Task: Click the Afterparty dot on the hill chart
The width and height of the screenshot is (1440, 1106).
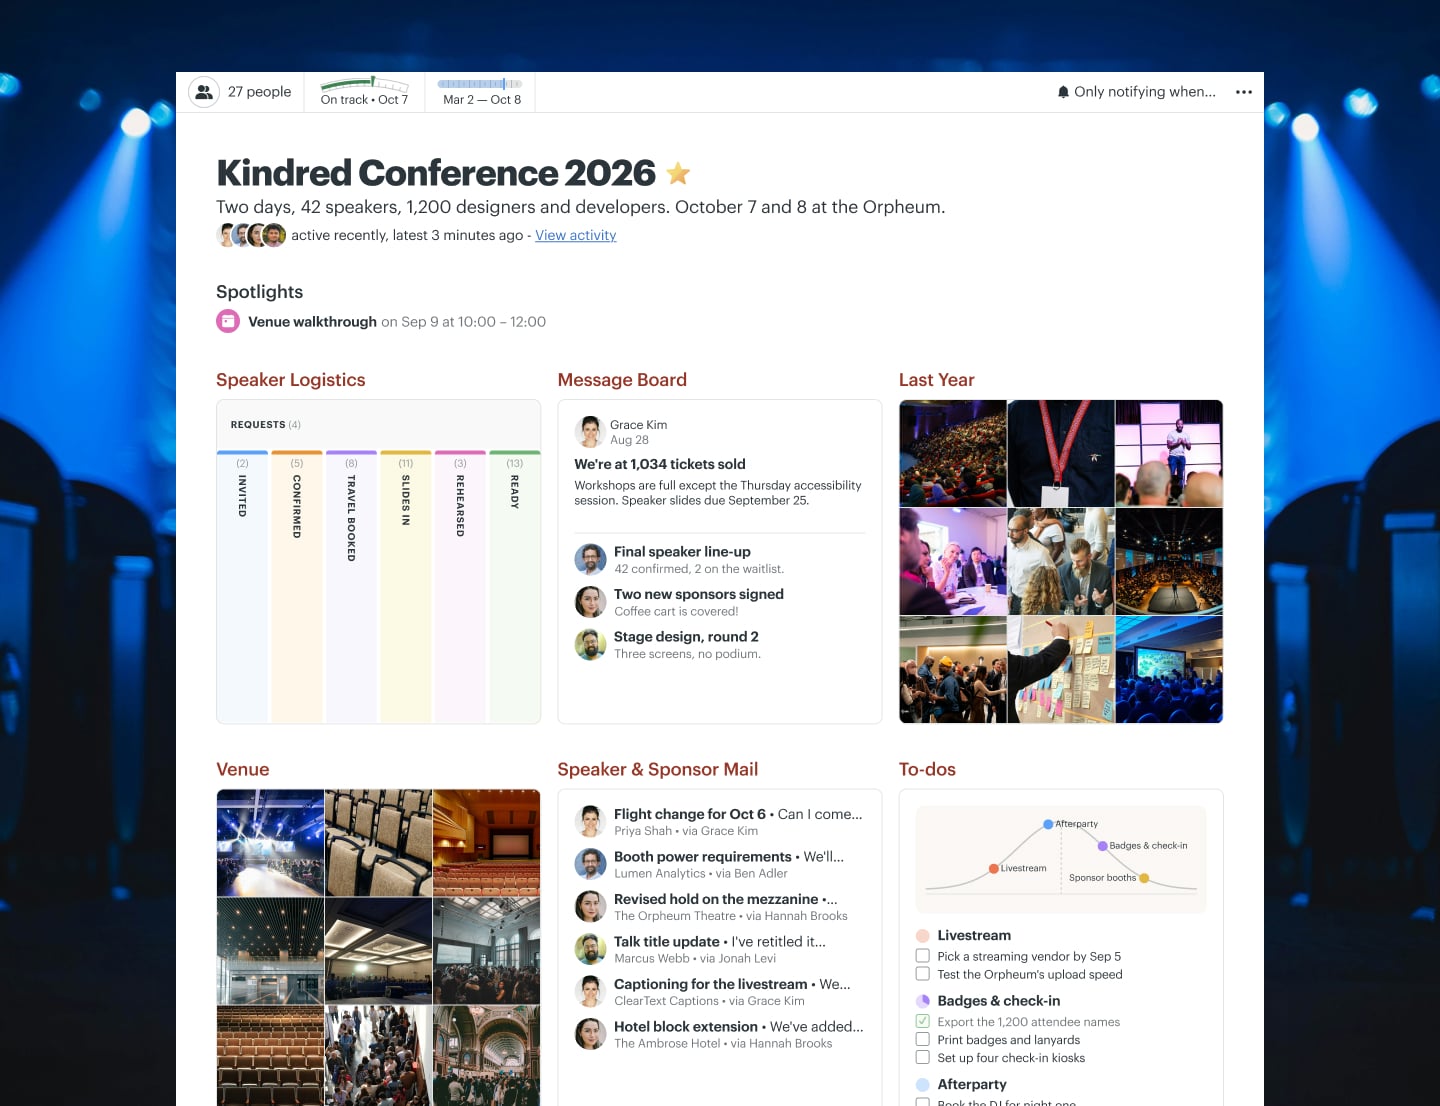Action: pos(1048,824)
